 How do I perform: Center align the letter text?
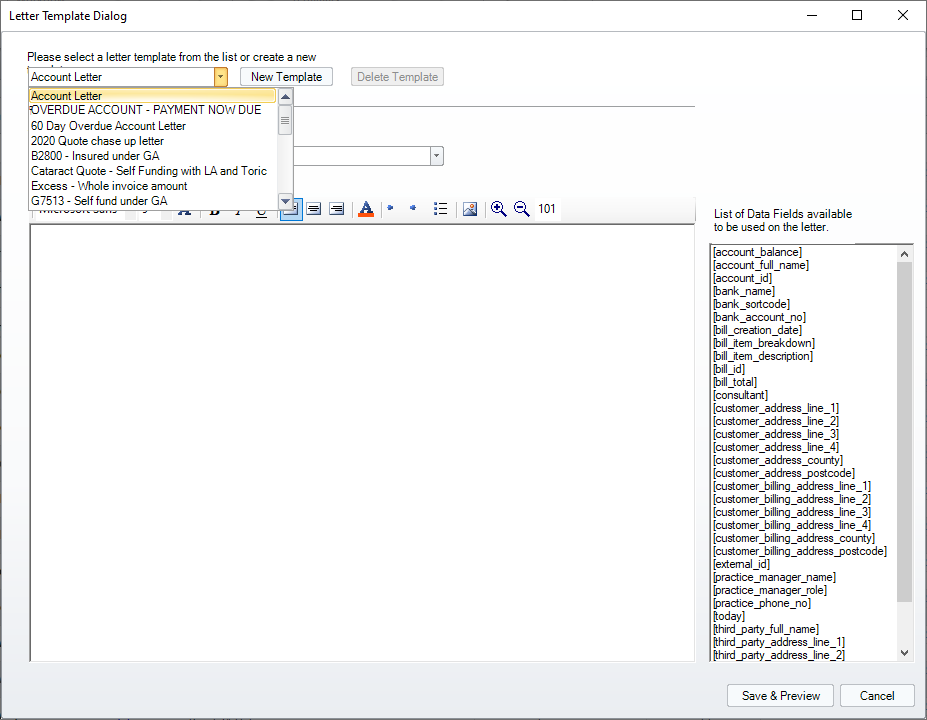313,209
